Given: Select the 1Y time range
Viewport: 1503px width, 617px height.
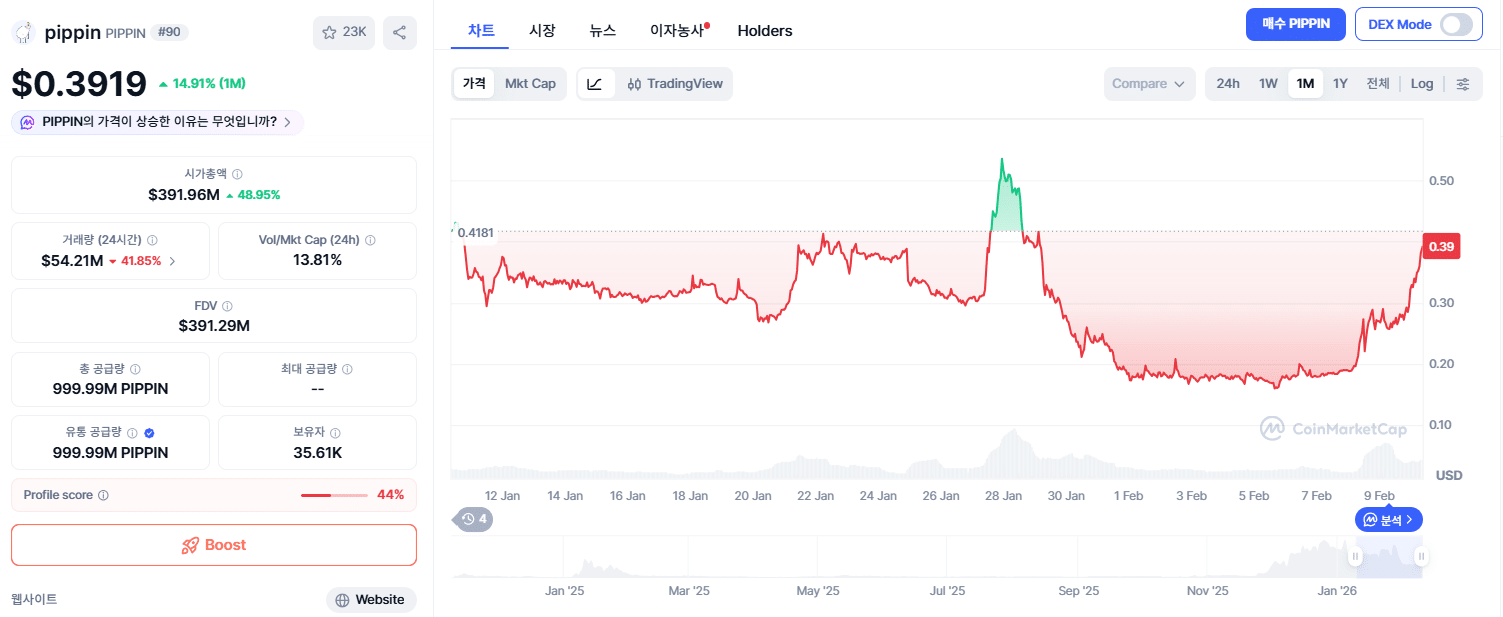Looking at the screenshot, I should point(1341,84).
